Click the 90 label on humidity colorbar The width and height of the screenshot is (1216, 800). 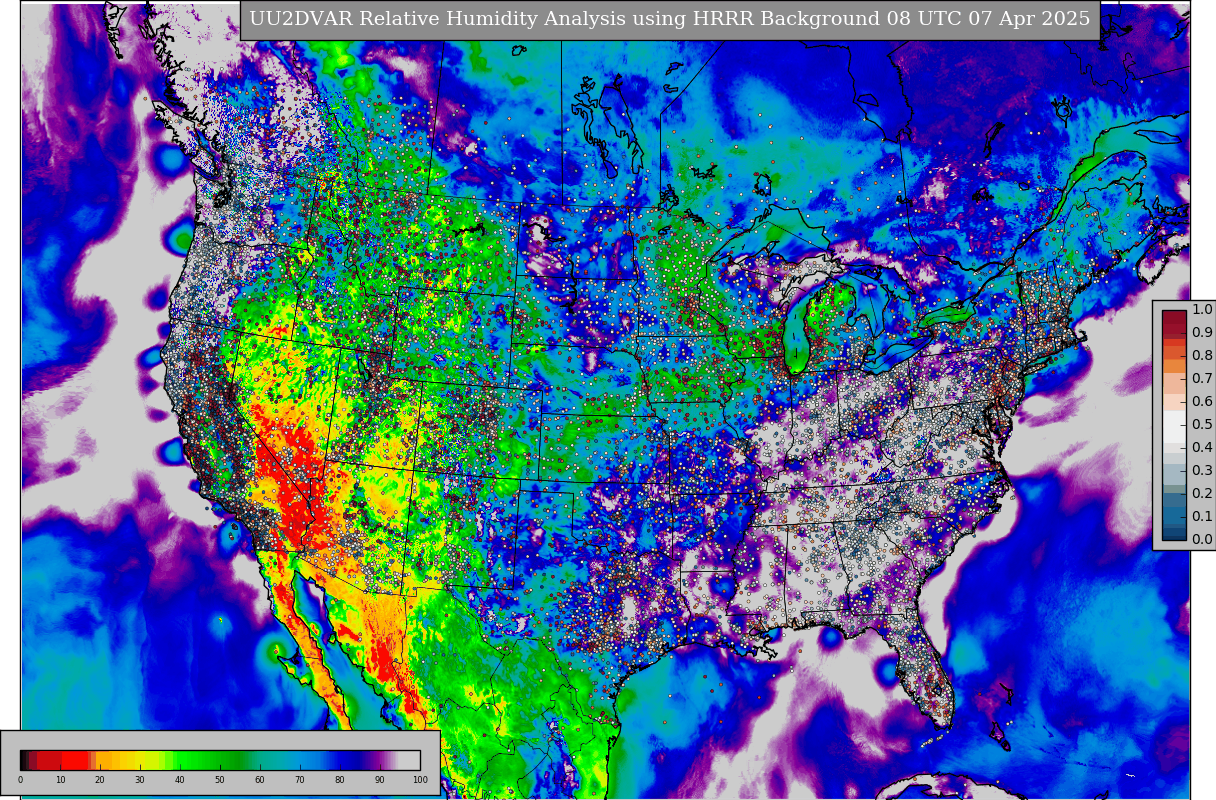coord(380,779)
